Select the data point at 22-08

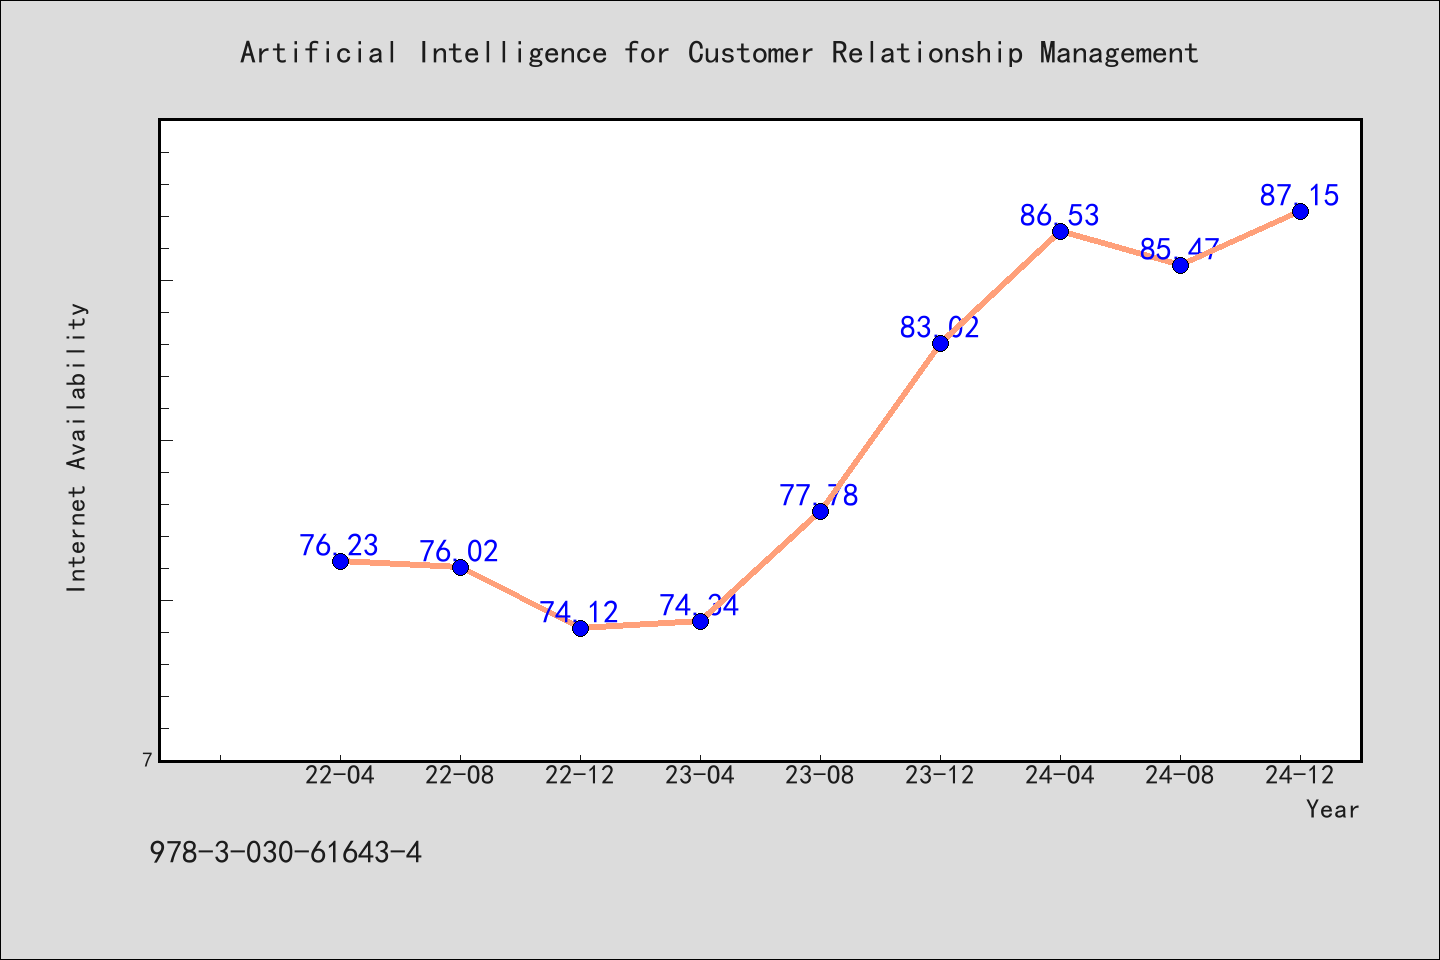tap(460, 567)
